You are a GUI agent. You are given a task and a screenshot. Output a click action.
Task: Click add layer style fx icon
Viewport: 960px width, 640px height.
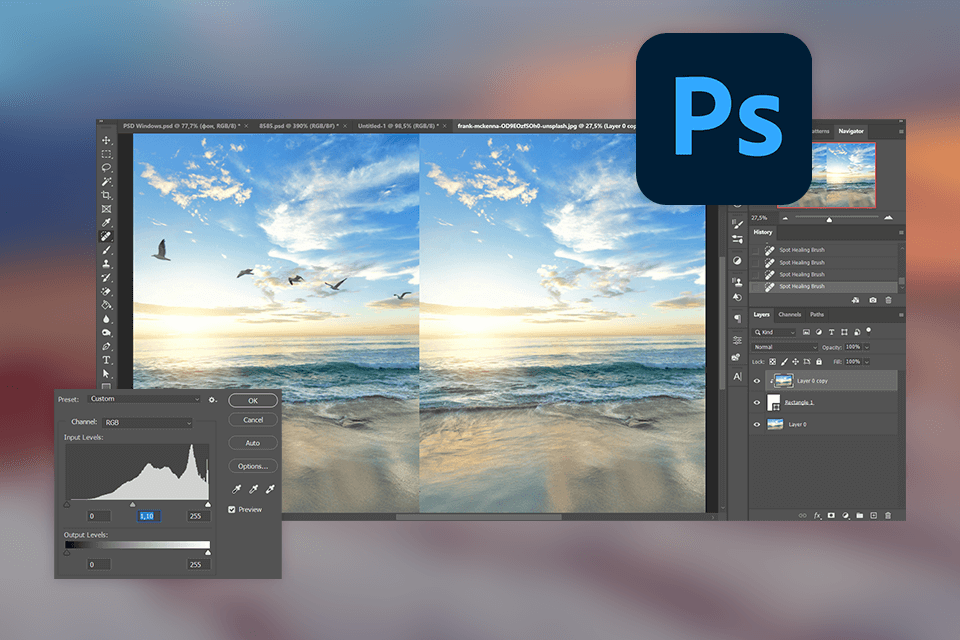tap(817, 516)
